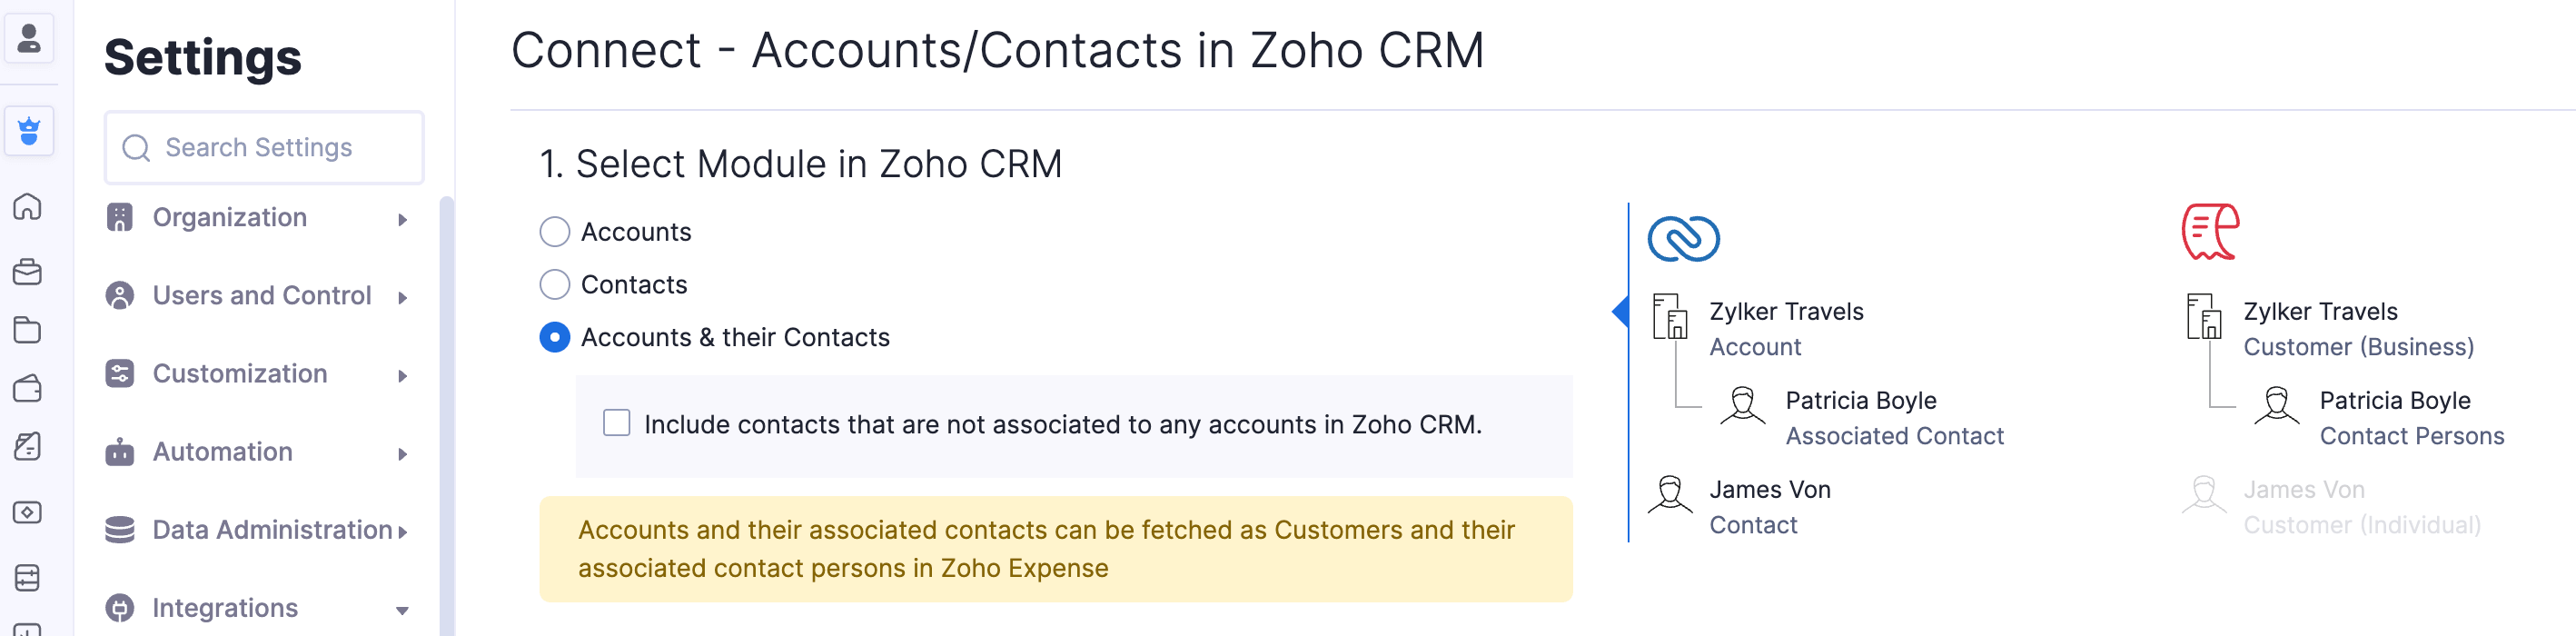This screenshot has width=2576, height=636.
Task: Click the Data Administration label
Action: pos(272,530)
